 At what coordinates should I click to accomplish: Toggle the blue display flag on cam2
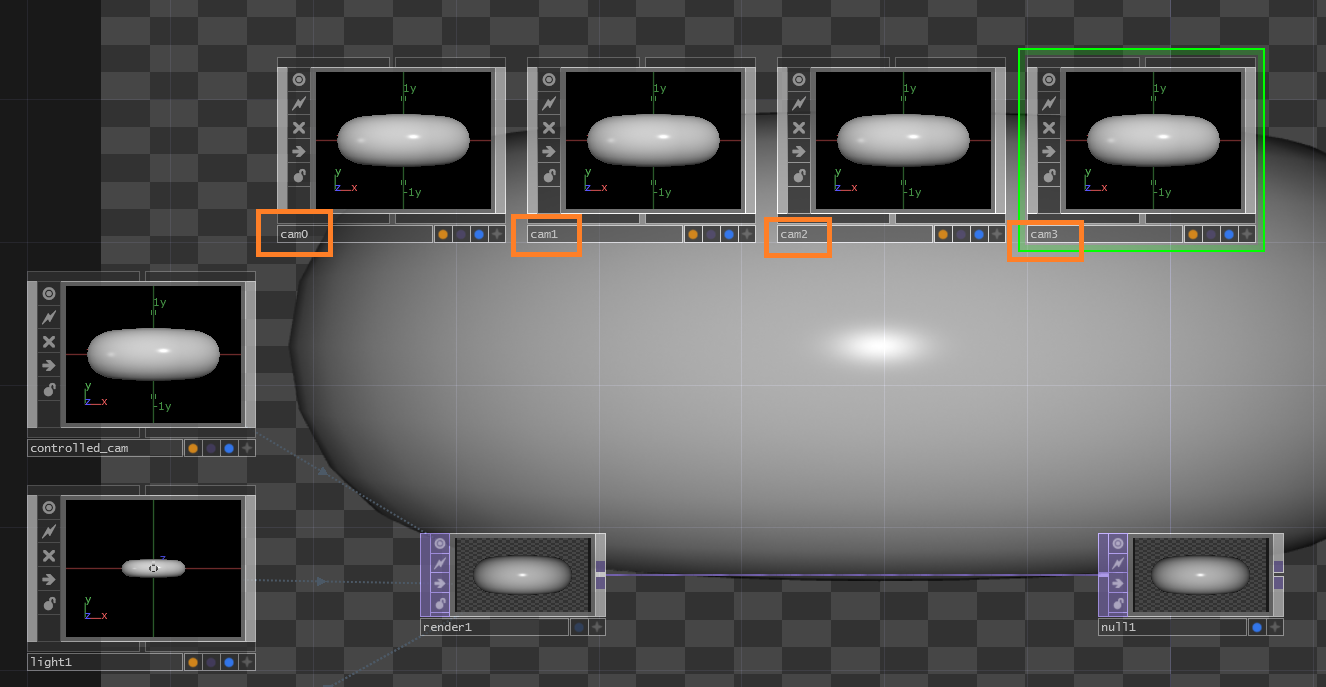point(979,234)
